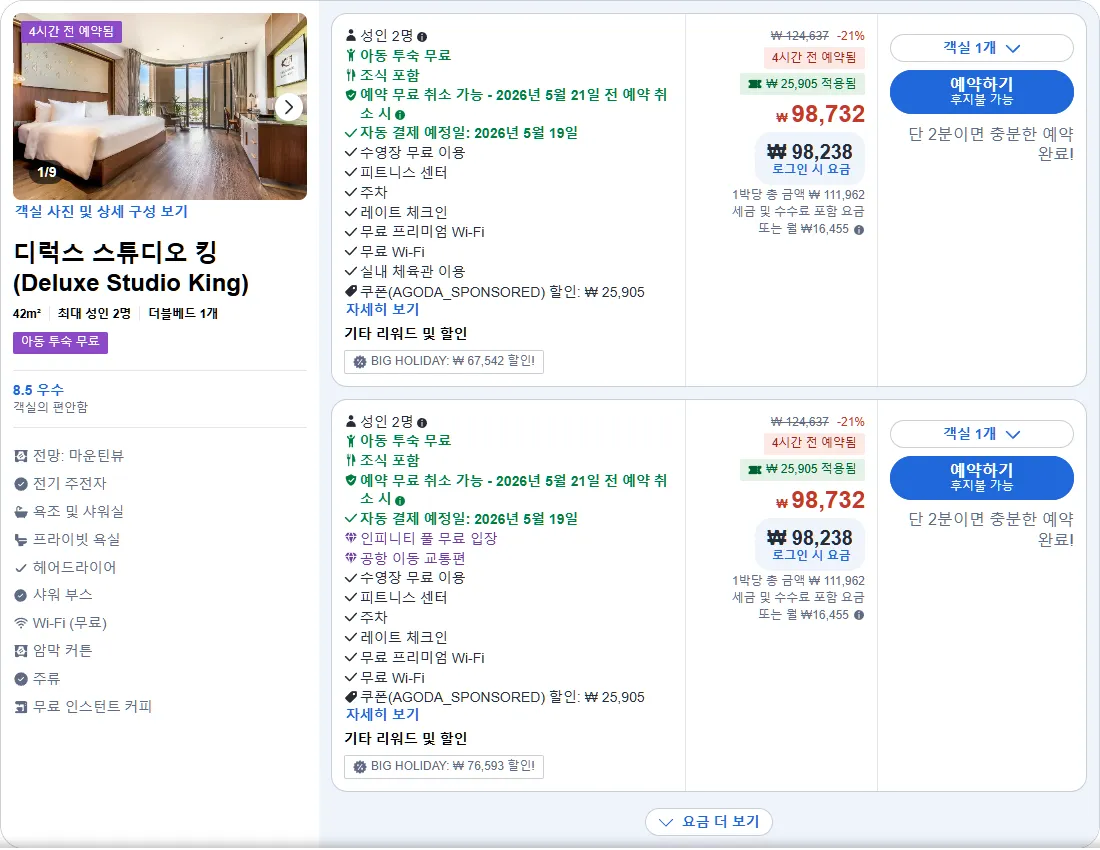1100x850 pixels.
Task: Click info icon next to first 월 ₩16,455
Action: point(859,229)
